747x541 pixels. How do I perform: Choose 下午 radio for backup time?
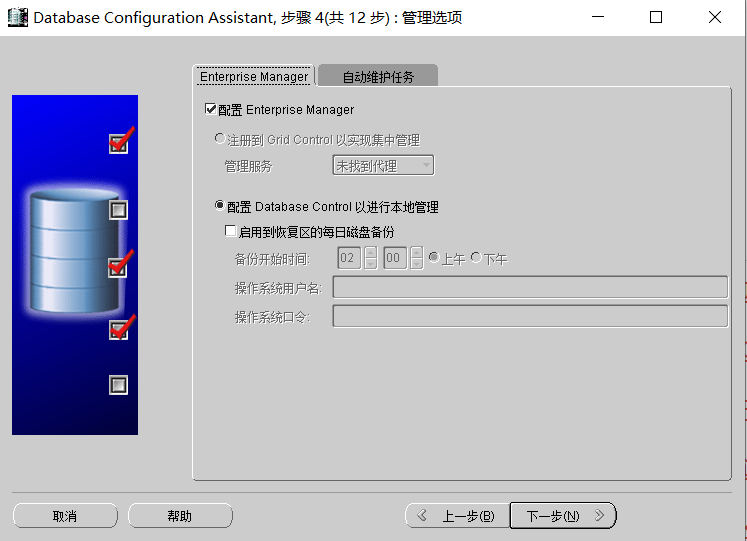coord(476,257)
